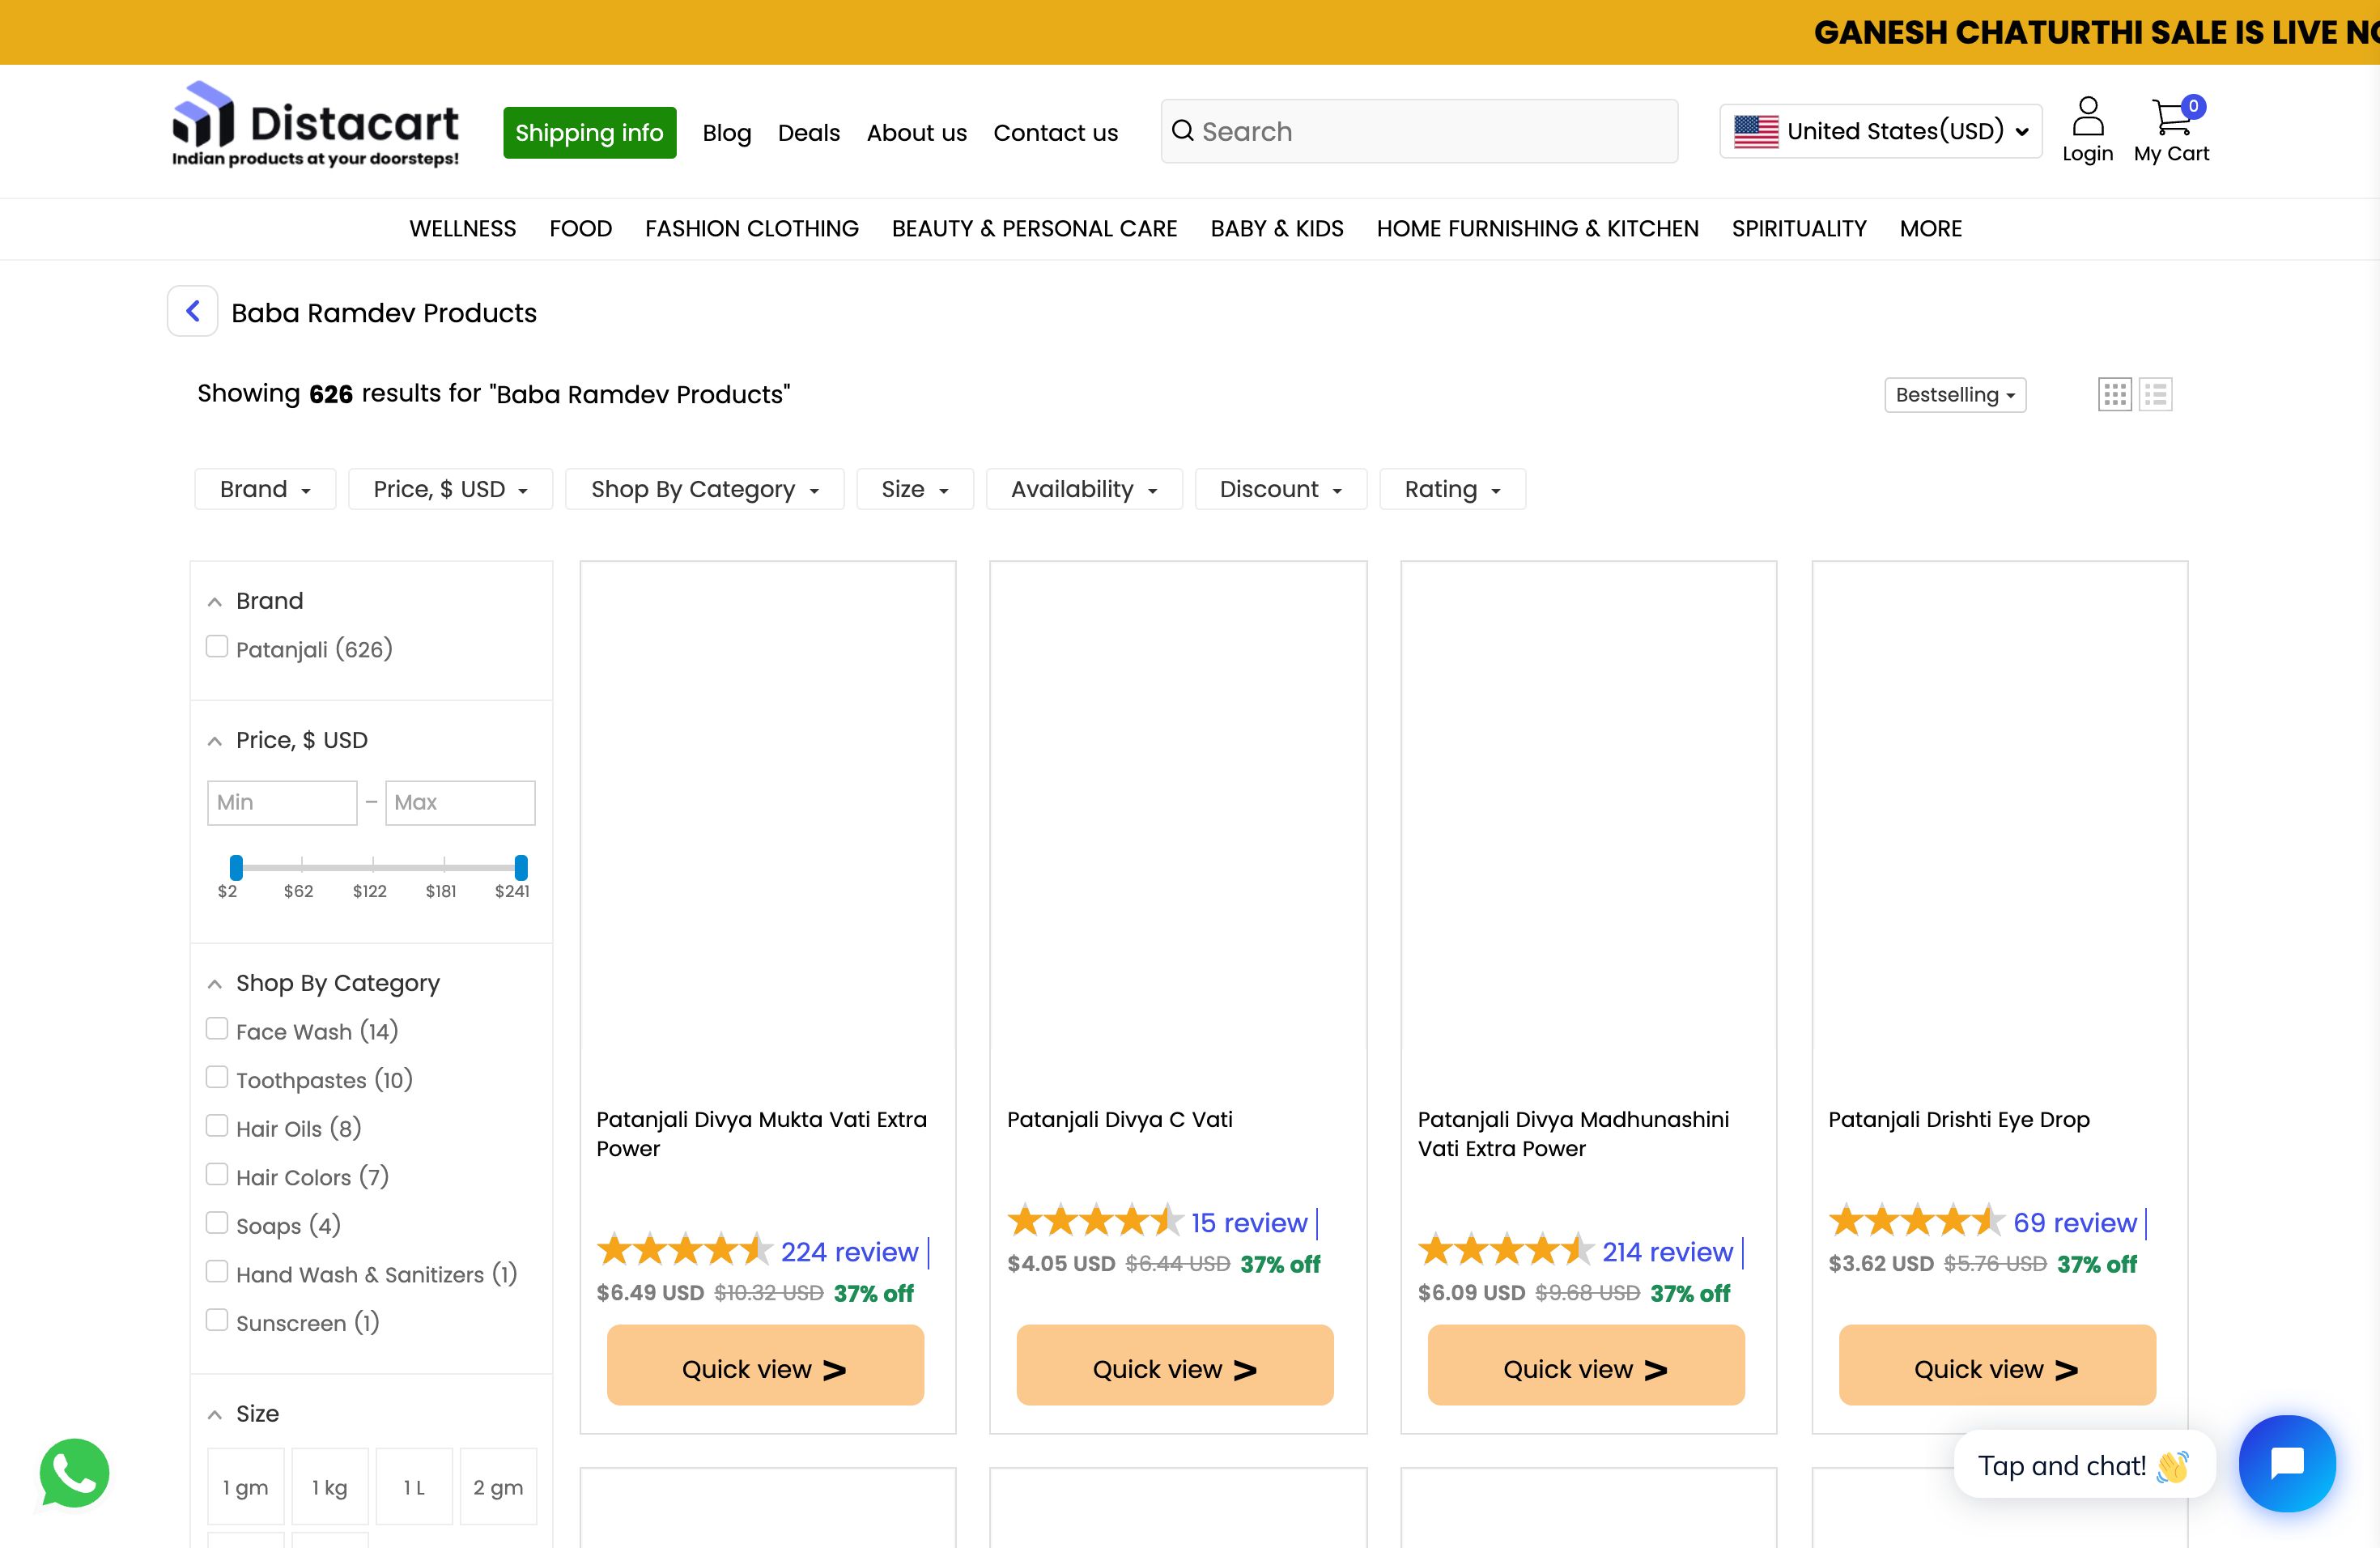Open the chat bubble in the corner
The image size is (2380, 1548).
(x=2287, y=1464)
